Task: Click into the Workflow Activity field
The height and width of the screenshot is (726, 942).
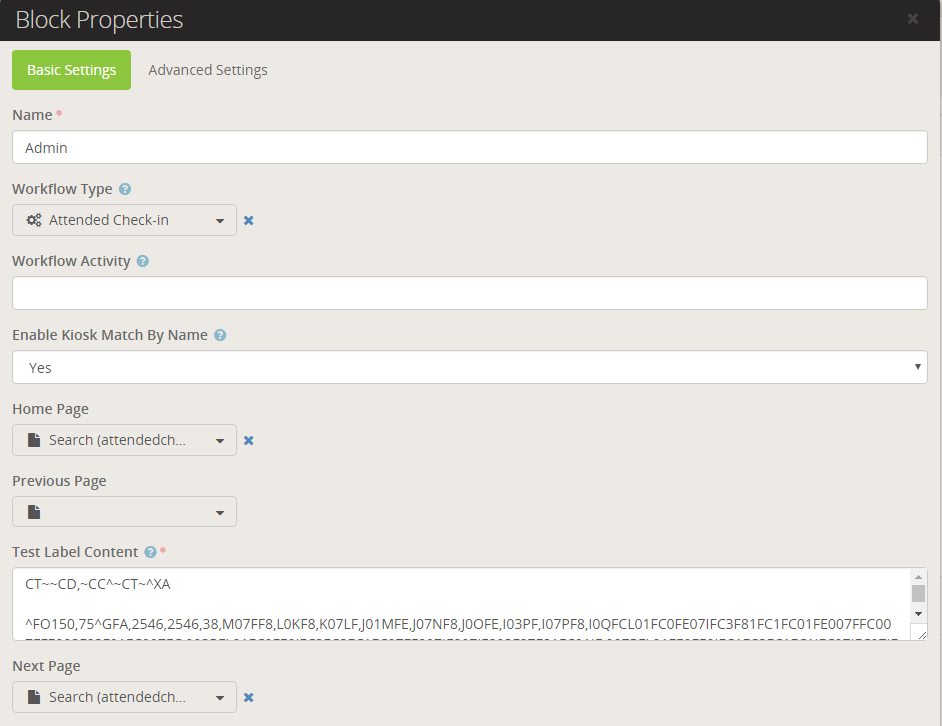Action: [470, 293]
